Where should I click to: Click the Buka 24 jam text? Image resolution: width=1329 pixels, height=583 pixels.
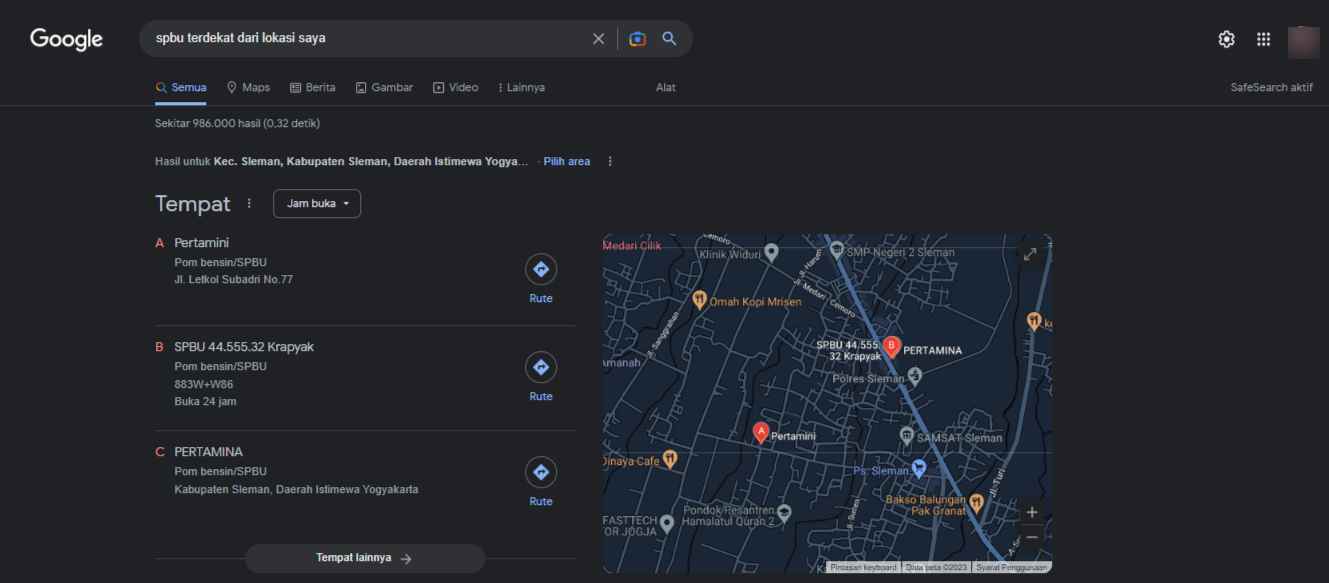[x=206, y=402]
